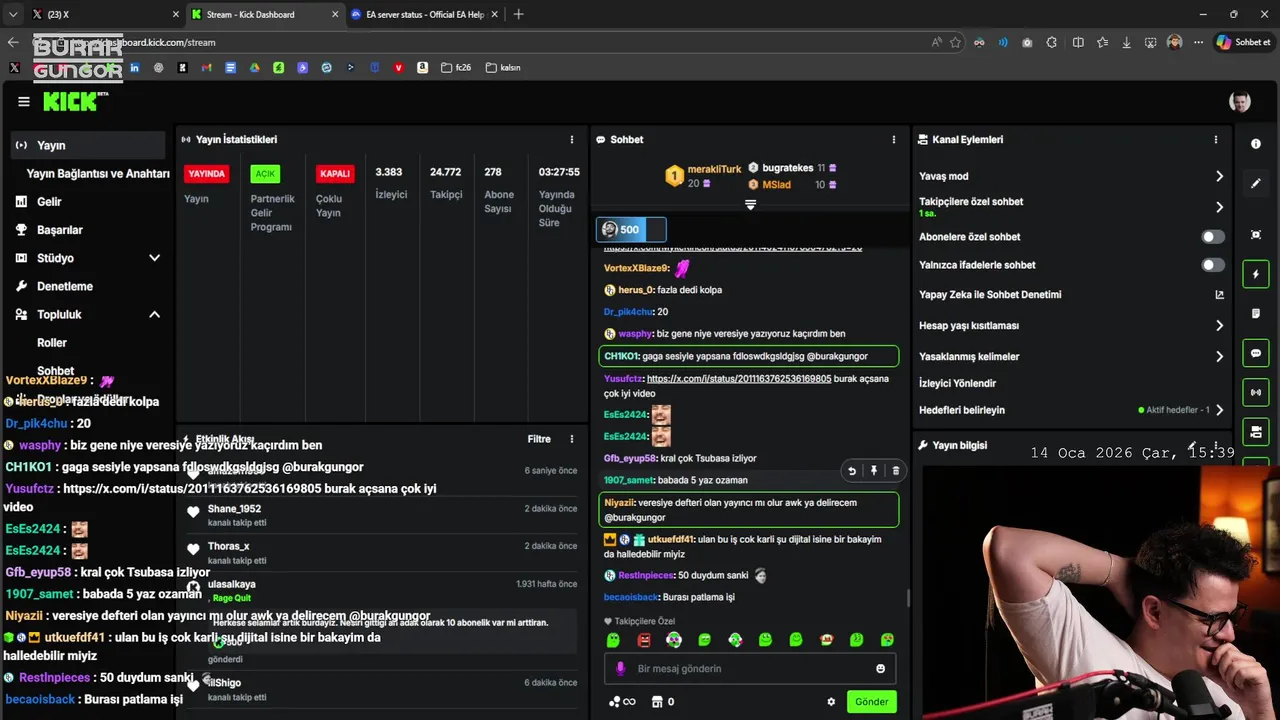Viewport: 1280px width, 720px height.
Task: Pin the hovered chat message
Action: point(873,471)
